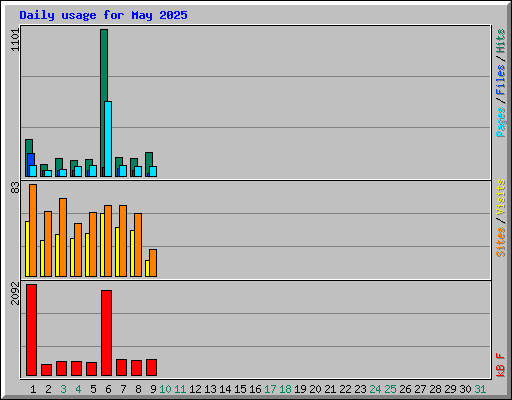This screenshot has width=512, height=400.
Task: Click green day 25 on the x-axis
Action: 390,389
